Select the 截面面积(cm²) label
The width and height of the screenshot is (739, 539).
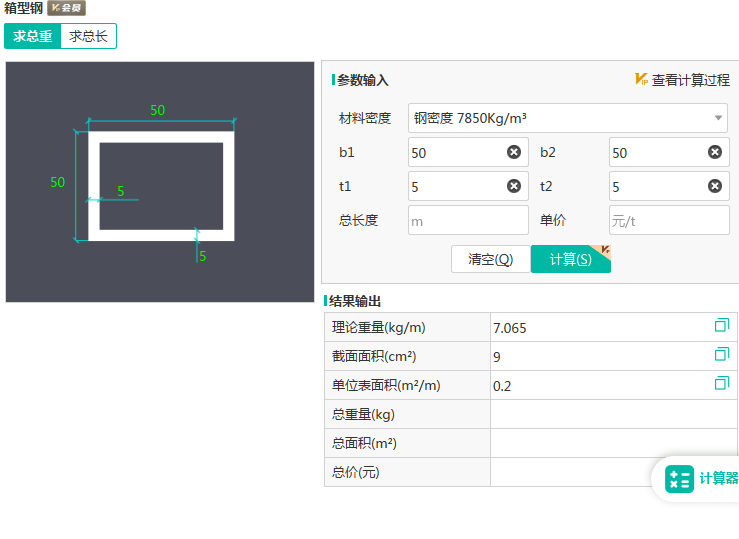374,356
